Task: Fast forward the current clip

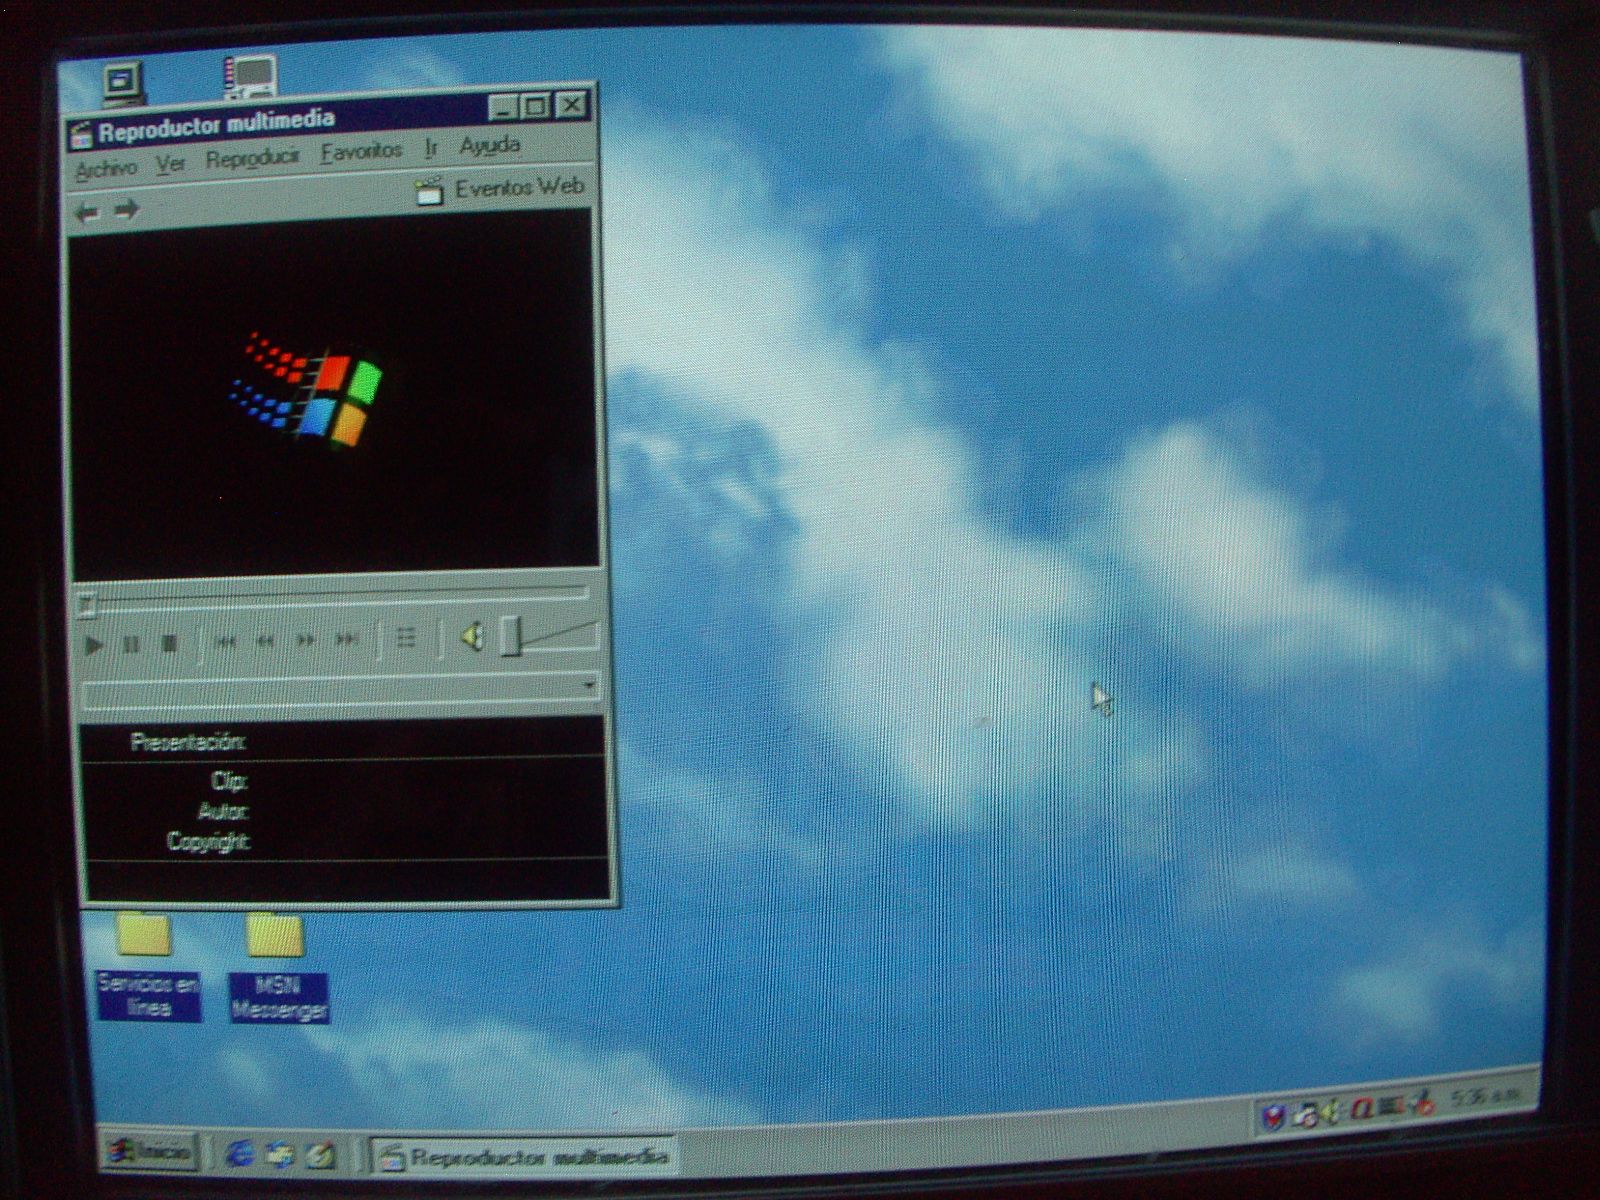Action: pyautogui.click(x=306, y=640)
